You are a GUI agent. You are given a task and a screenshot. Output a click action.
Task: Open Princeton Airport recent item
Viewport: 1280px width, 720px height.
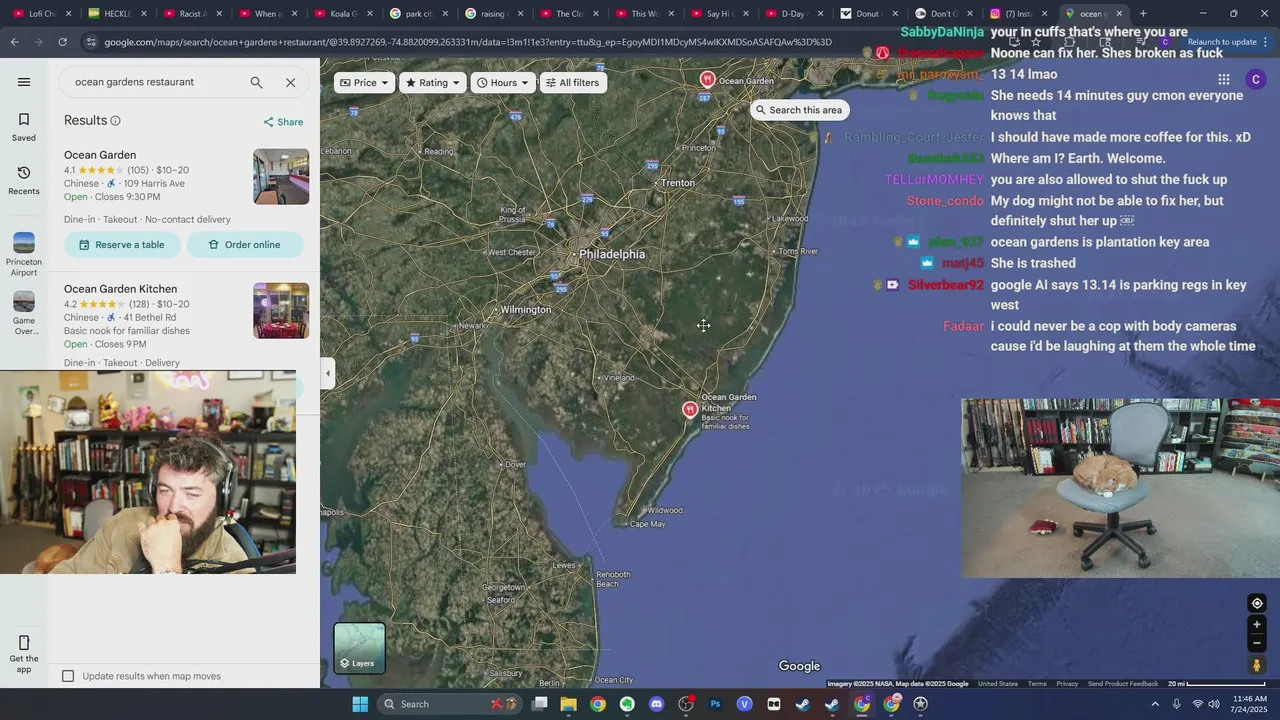[x=24, y=254]
